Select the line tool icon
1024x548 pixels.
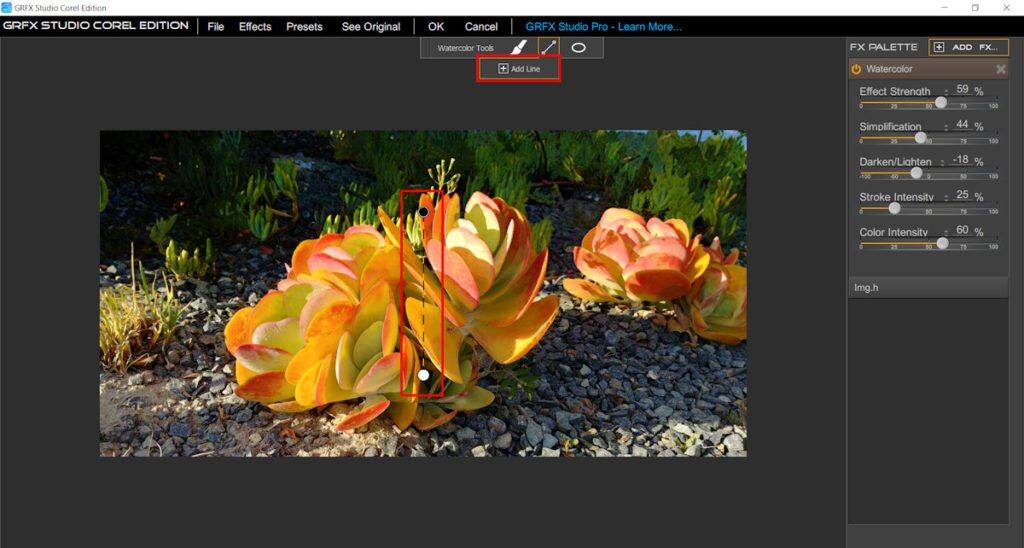click(x=548, y=47)
